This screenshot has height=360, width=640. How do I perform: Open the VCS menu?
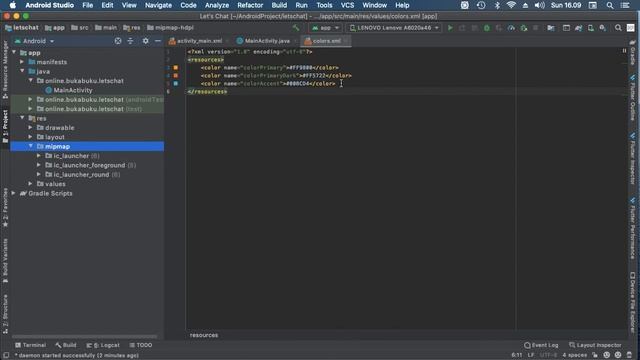[x=347, y=5]
